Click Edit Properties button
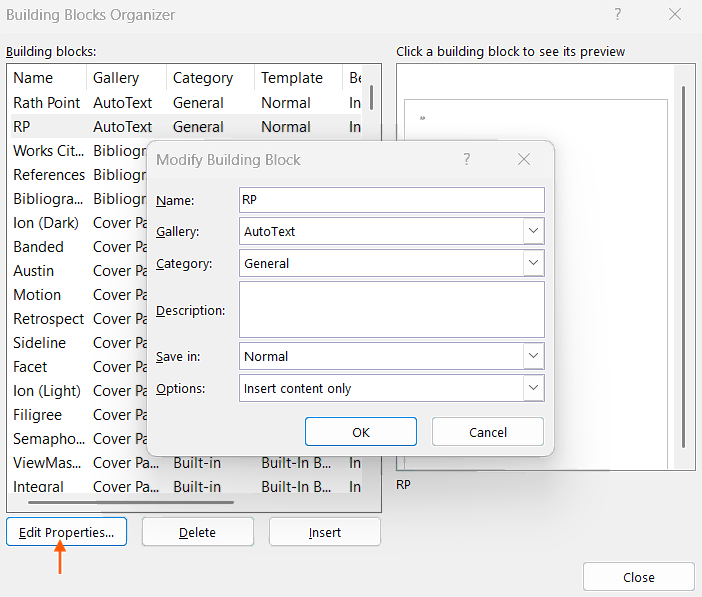This screenshot has height=597, width=702. [67, 532]
